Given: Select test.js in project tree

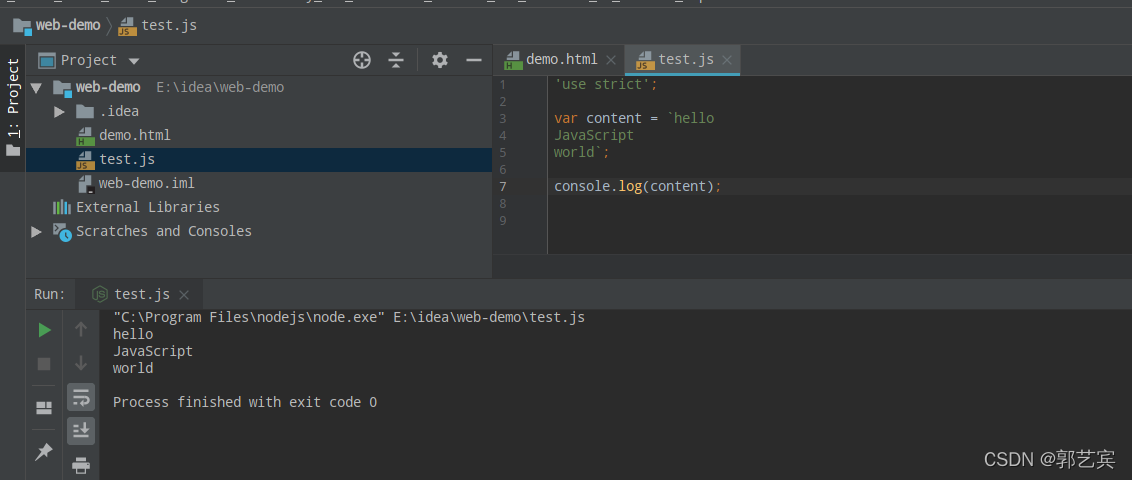Looking at the screenshot, I should click(127, 160).
